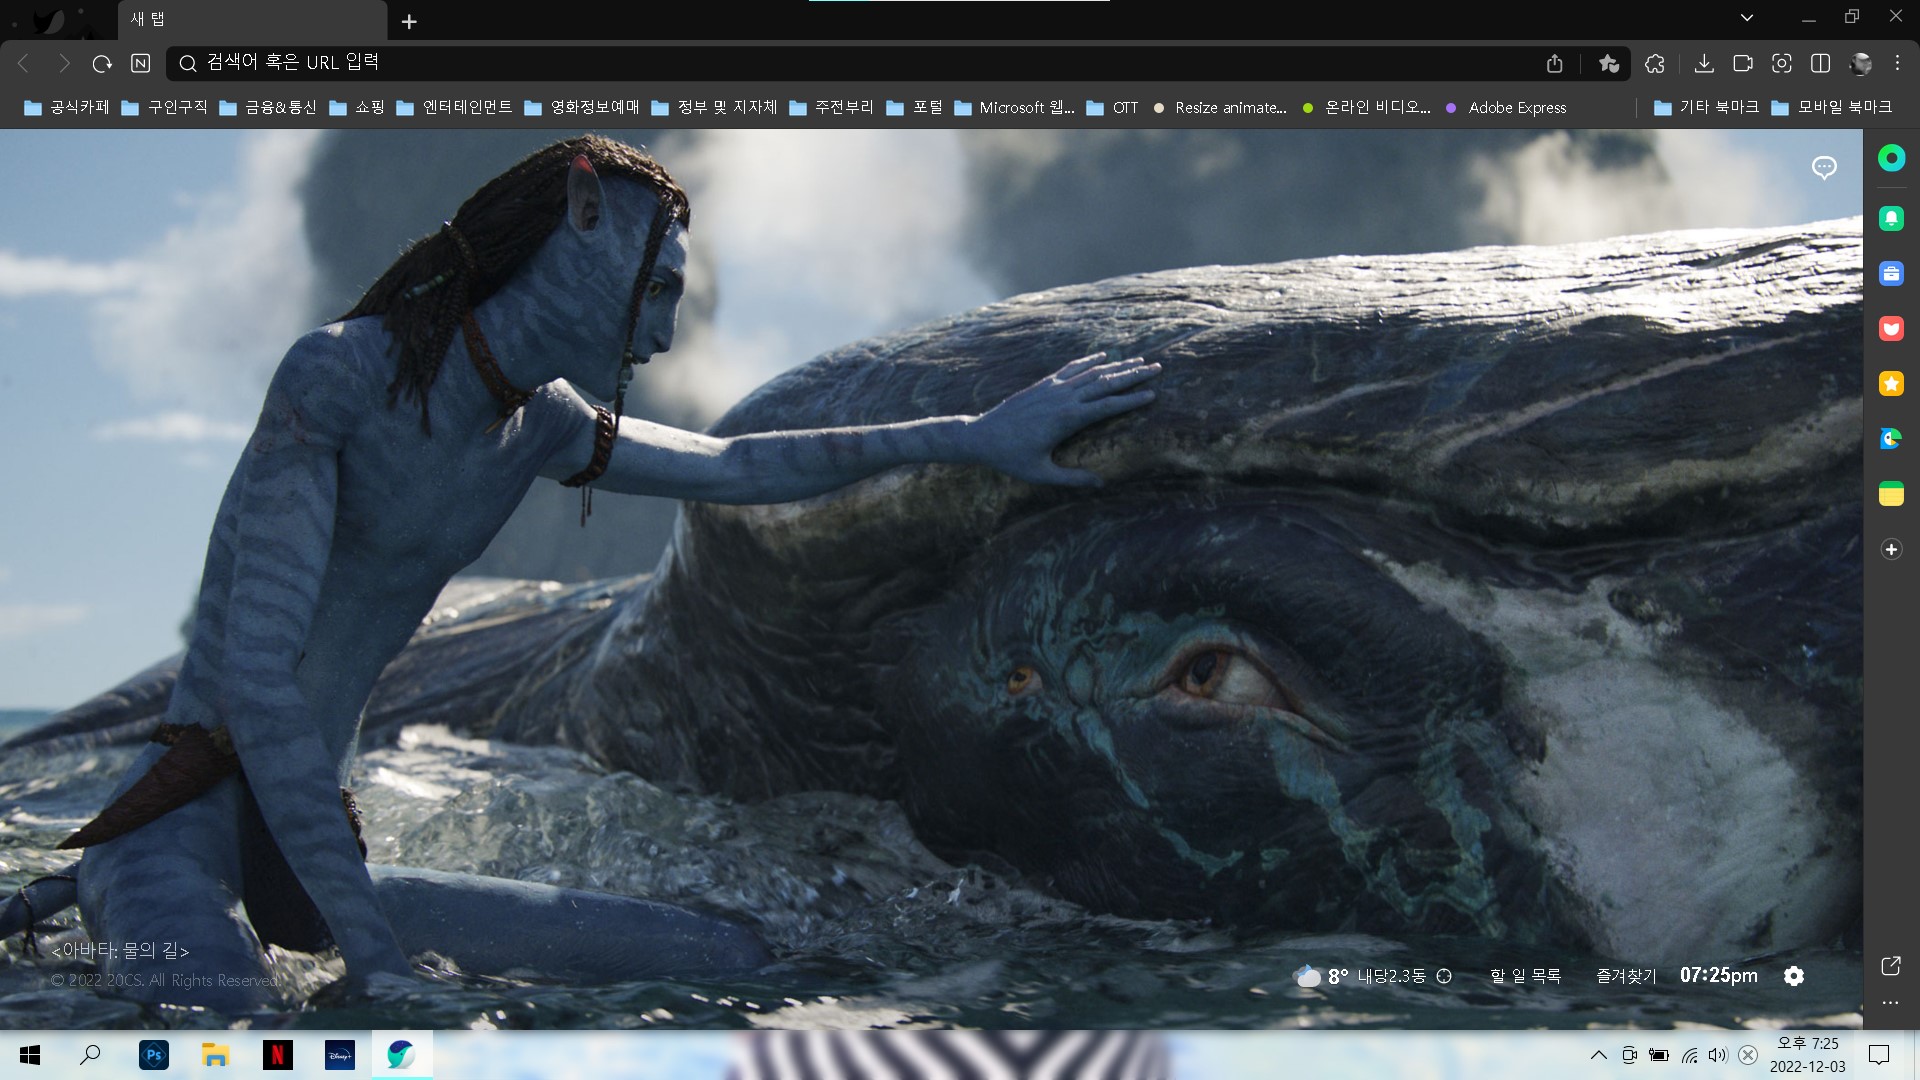Open taskbar search magnifier
This screenshot has height=1080, width=1920.
[x=90, y=1055]
